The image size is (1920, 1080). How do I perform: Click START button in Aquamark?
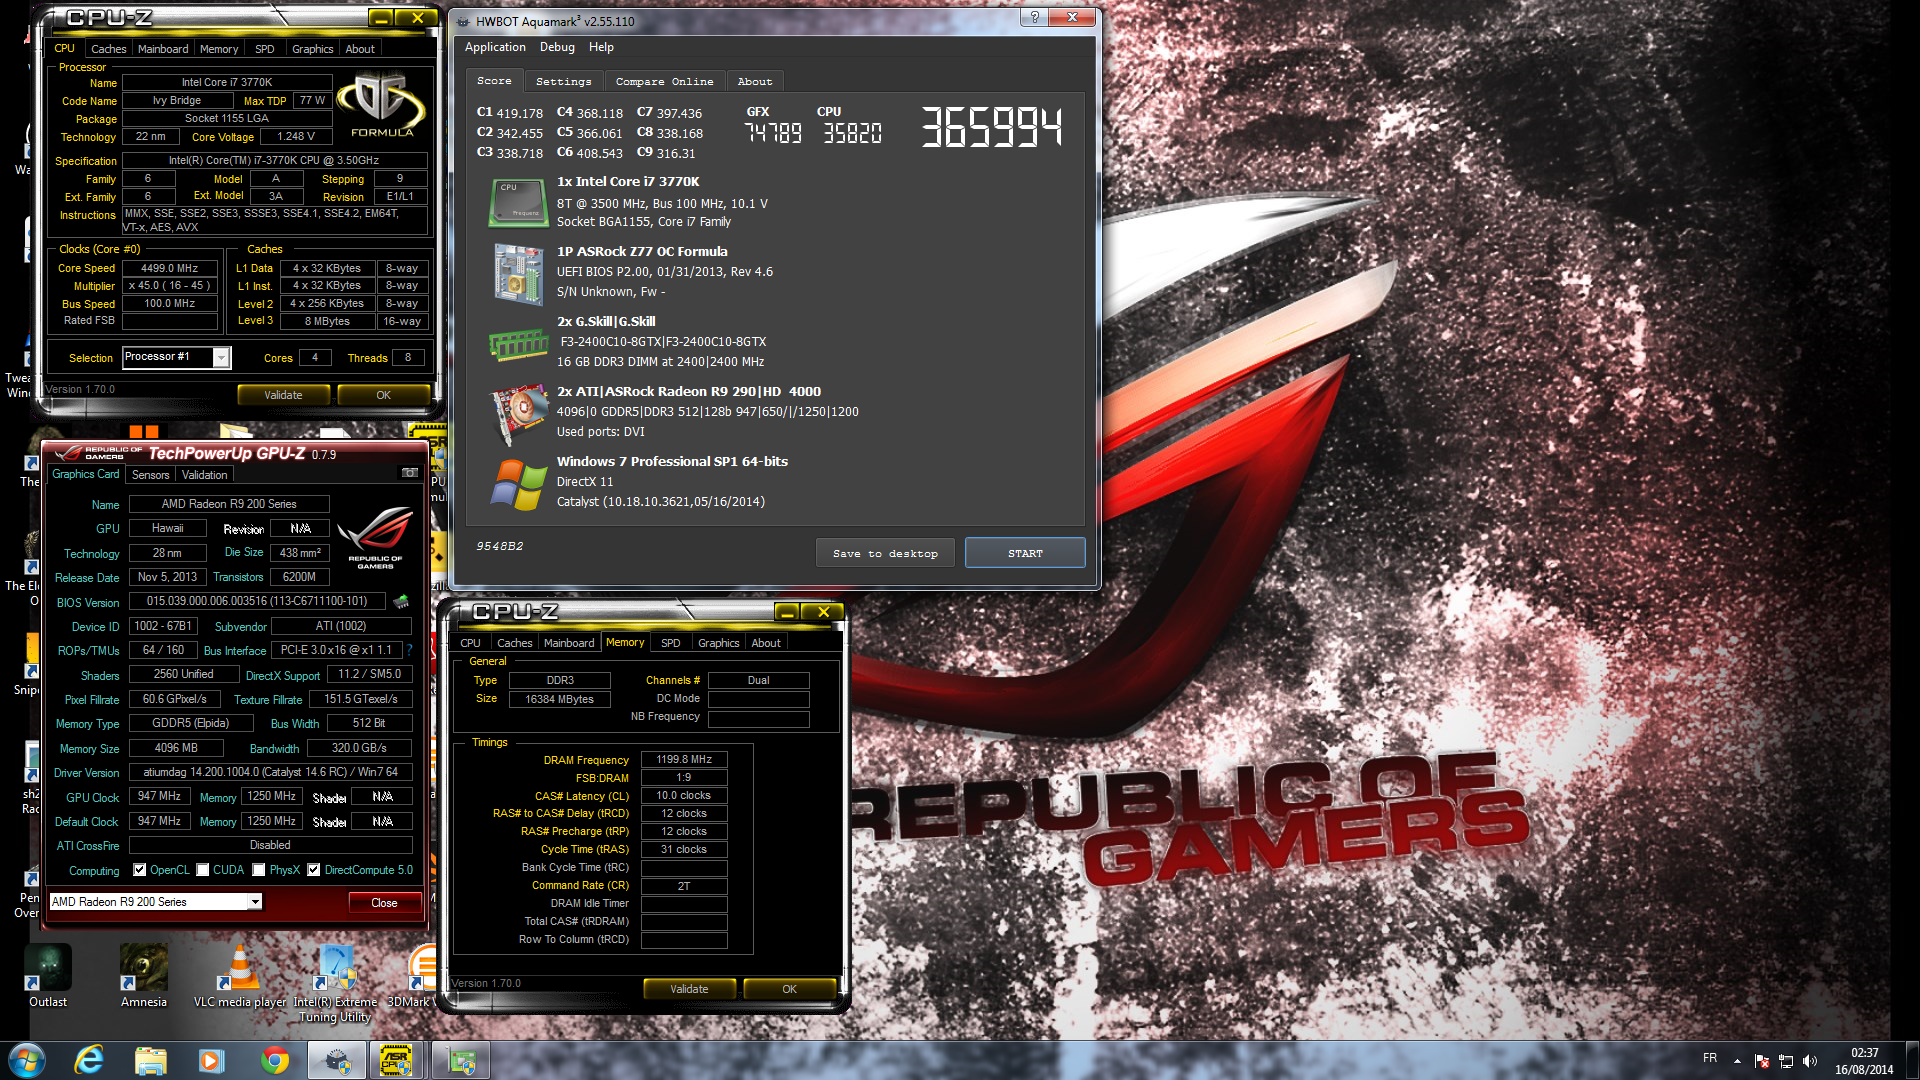coord(1025,553)
